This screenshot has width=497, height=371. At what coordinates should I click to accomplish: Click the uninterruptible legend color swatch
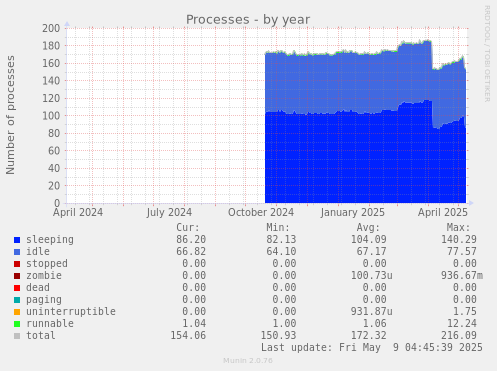(17, 312)
